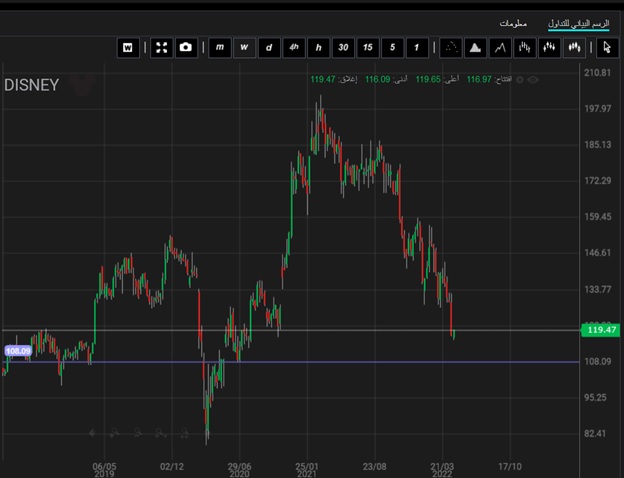The height and width of the screenshot is (478, 624).
Task: Click the open value 116.97
Action: pyautogui.click(x=479, y=79)
